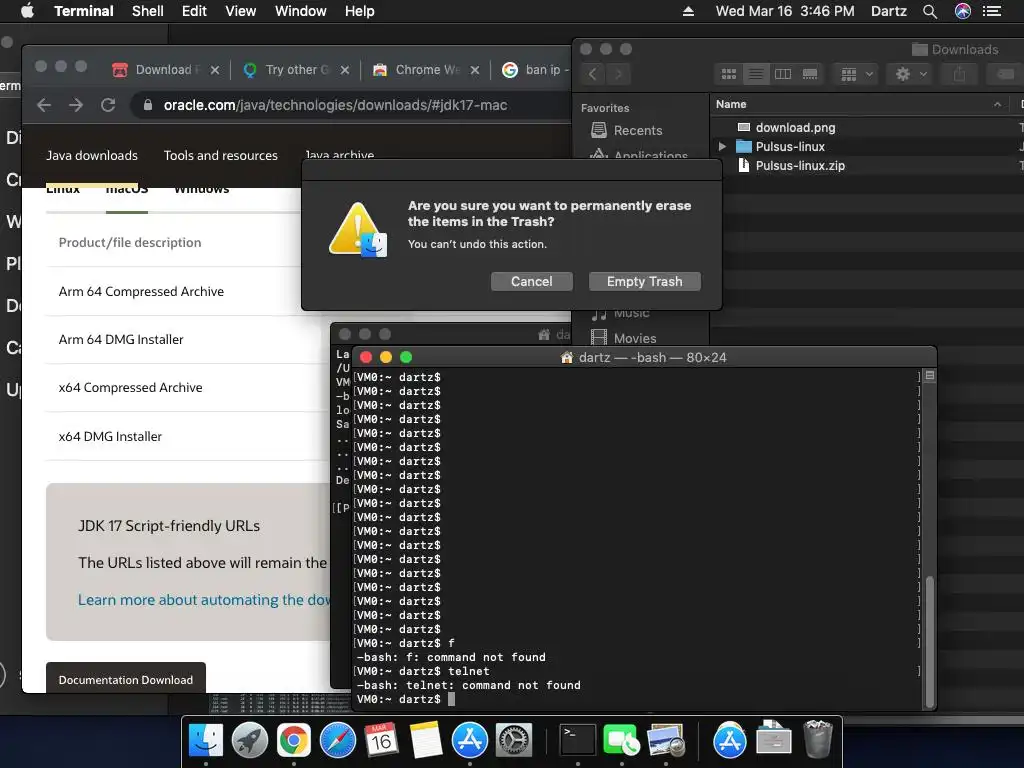Screen dimensions: 1024x768
Task: Open Terminal icon in the Dock
Action: tap(578, 741)
